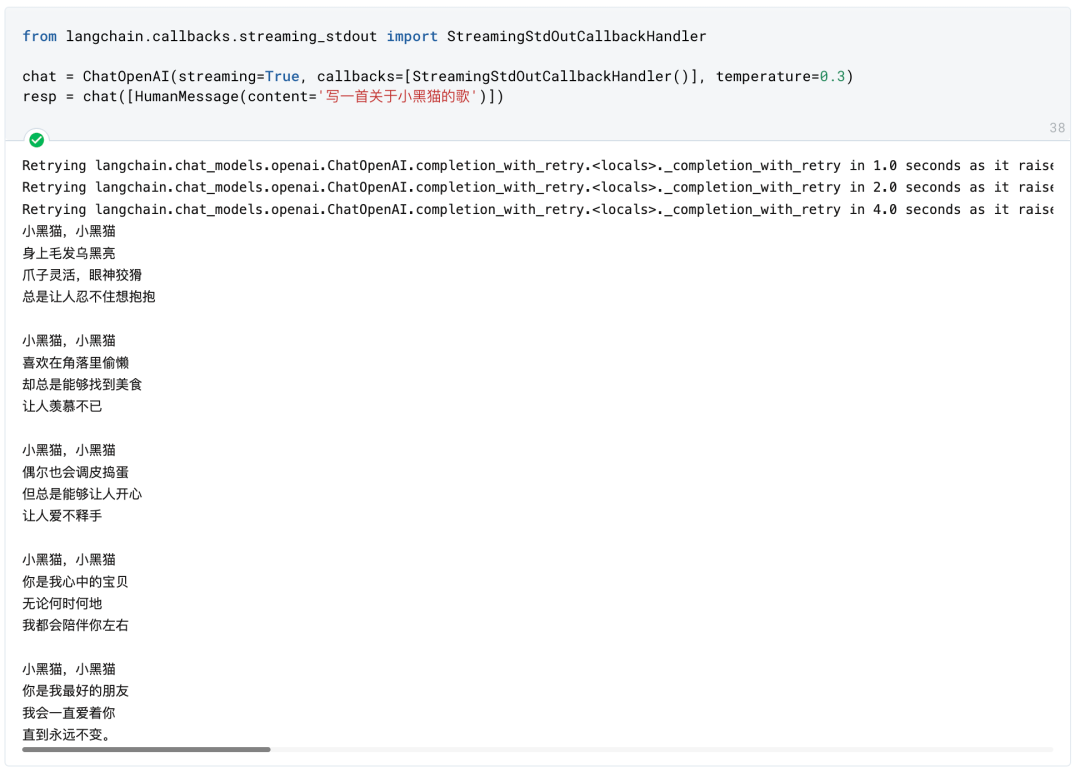1080x776 pixels.
Task: Click the green success checkmark icon
Action: [37, 140]
